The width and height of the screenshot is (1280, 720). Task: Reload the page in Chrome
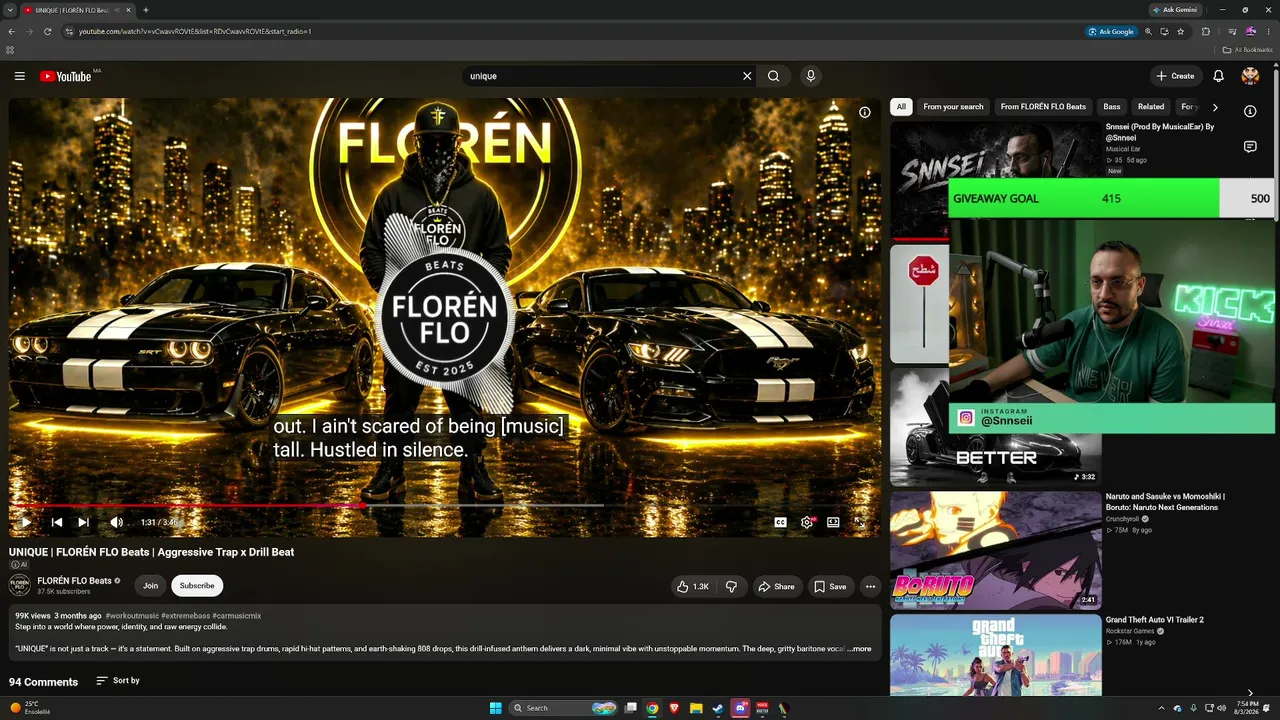pos(47,31)
